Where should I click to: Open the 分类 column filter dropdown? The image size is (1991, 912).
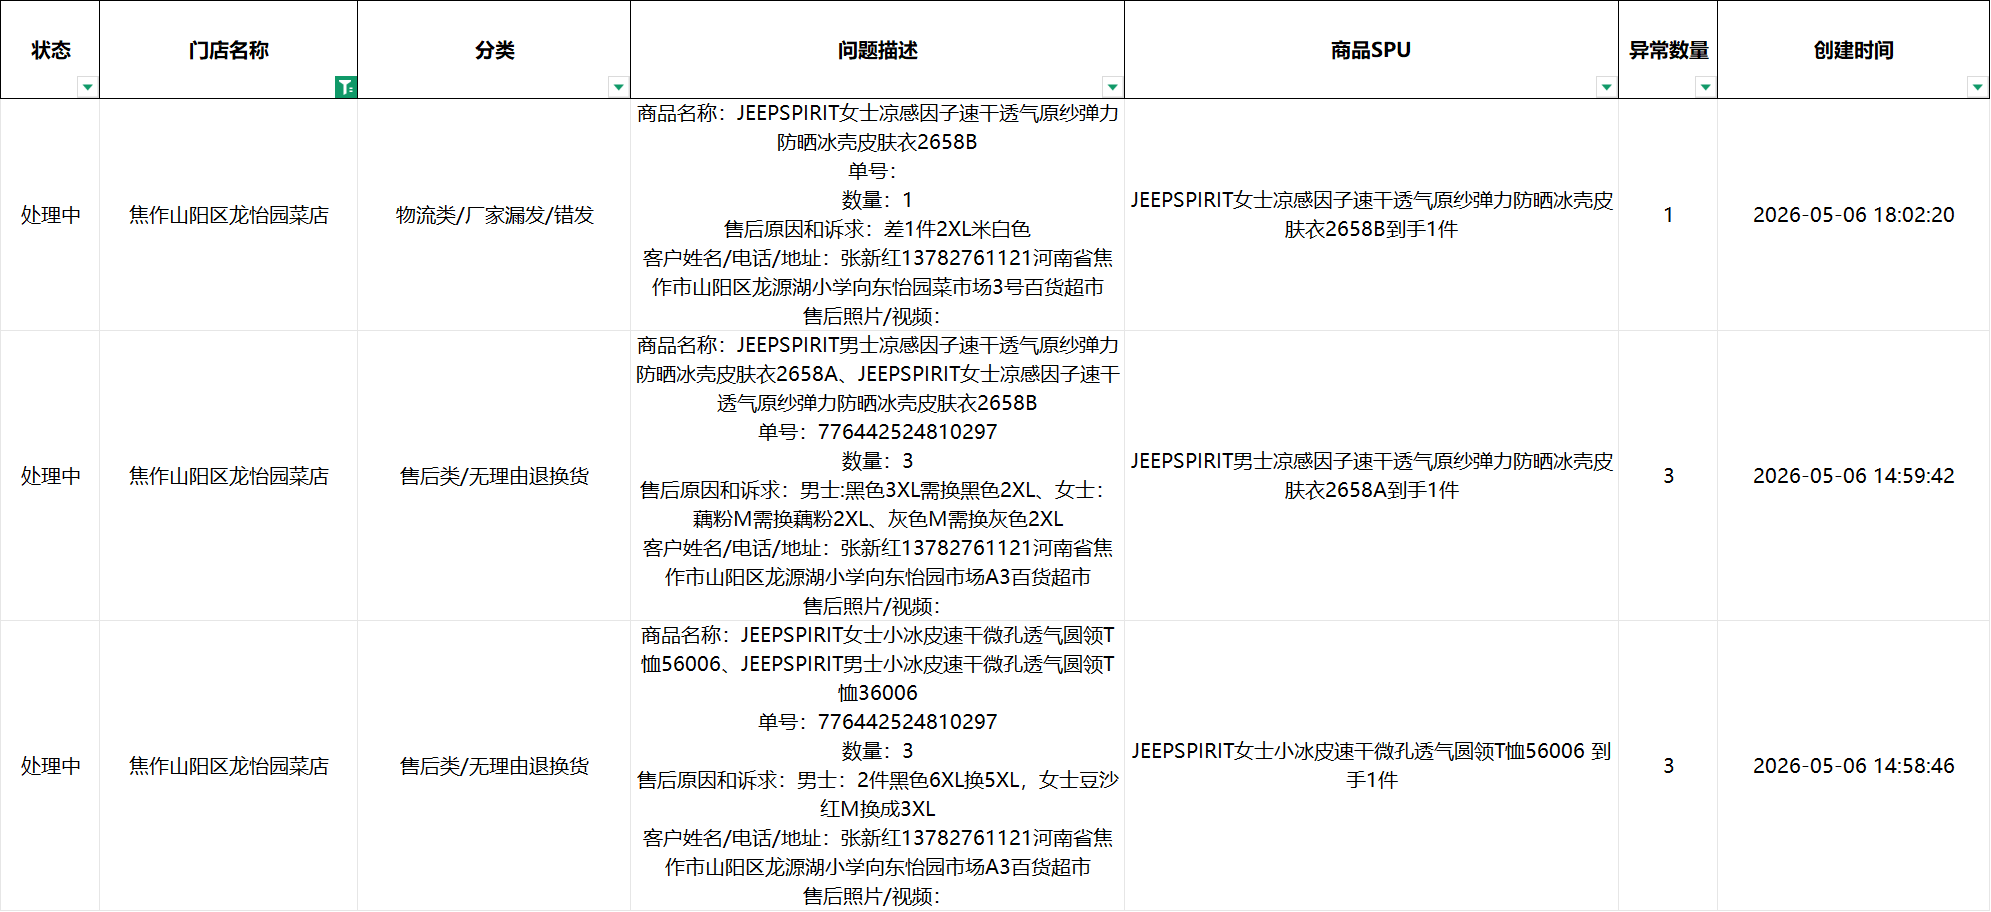619,87
